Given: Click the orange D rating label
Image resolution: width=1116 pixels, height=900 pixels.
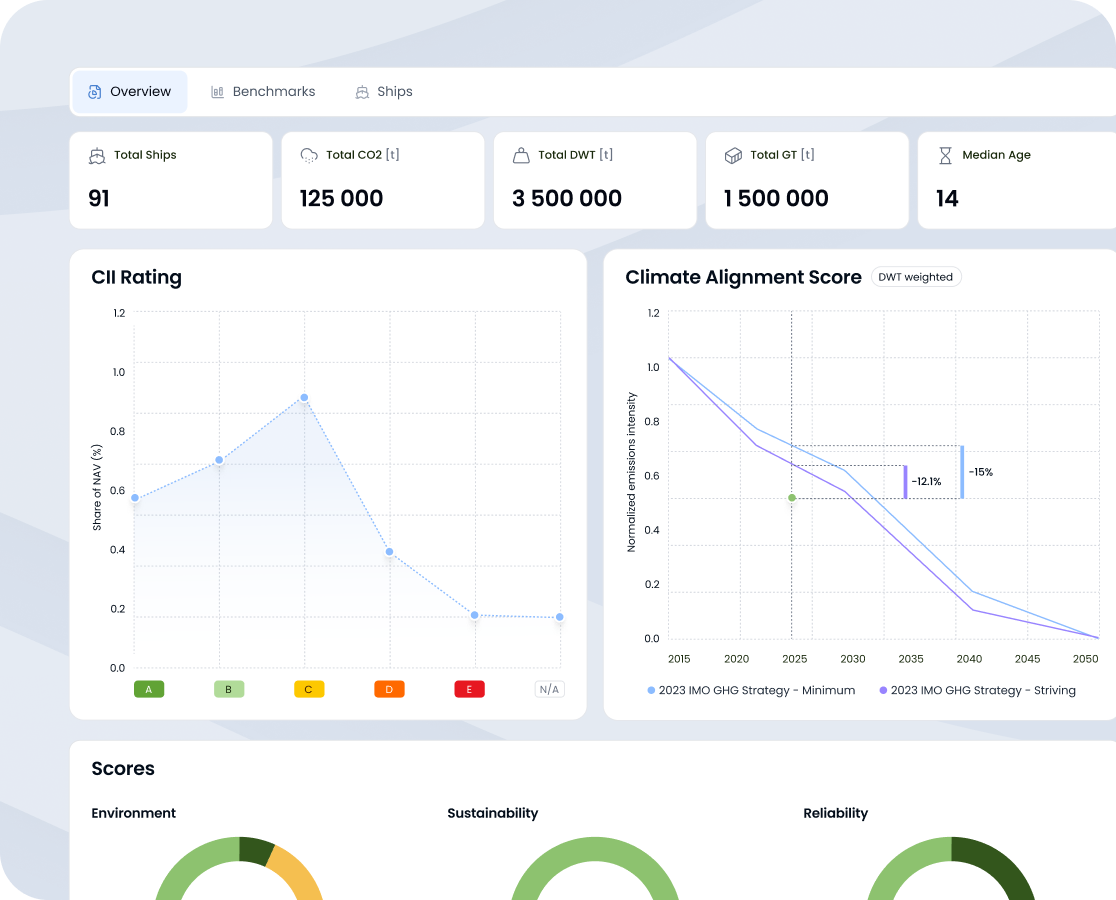Looking at the screenshot, I should point(389,689).
